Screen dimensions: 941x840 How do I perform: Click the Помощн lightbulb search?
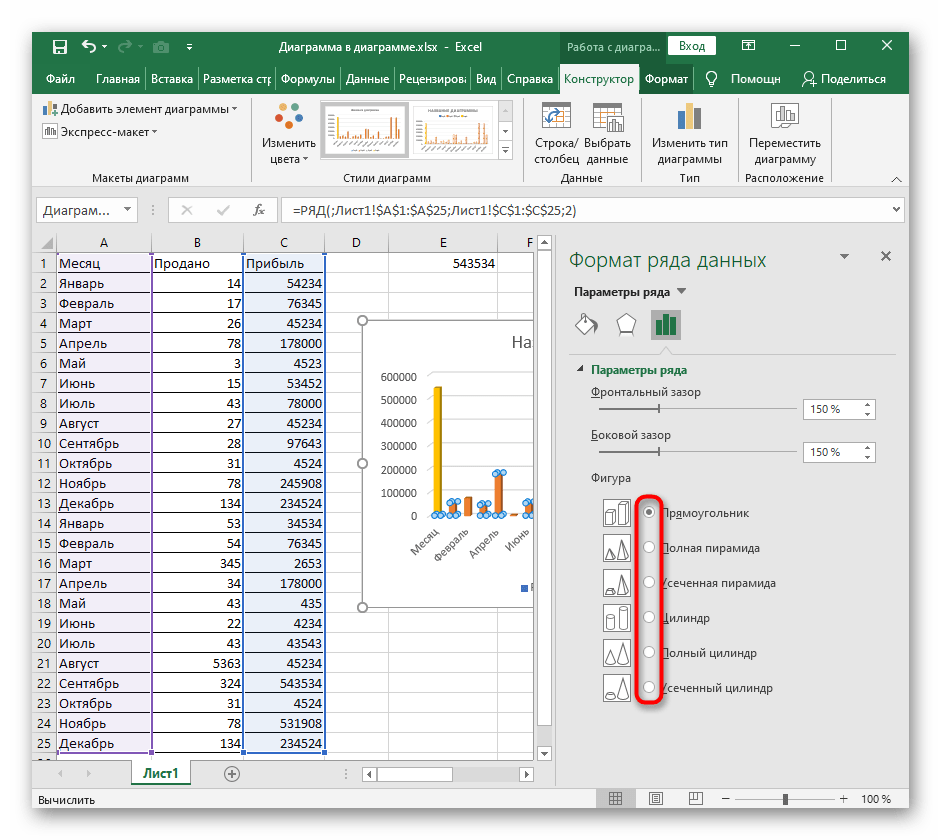point(743,79)
